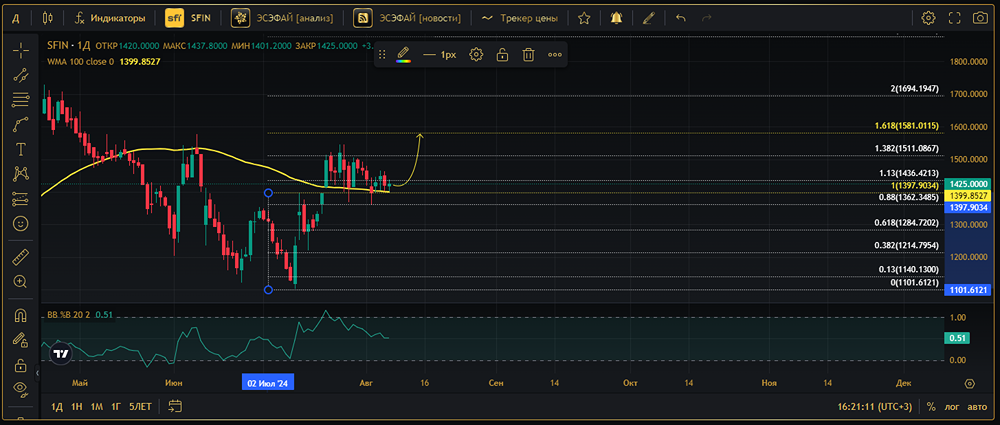Open the price alert bell
Screen dimensions: 1000x425
click(x=616, y=18)
